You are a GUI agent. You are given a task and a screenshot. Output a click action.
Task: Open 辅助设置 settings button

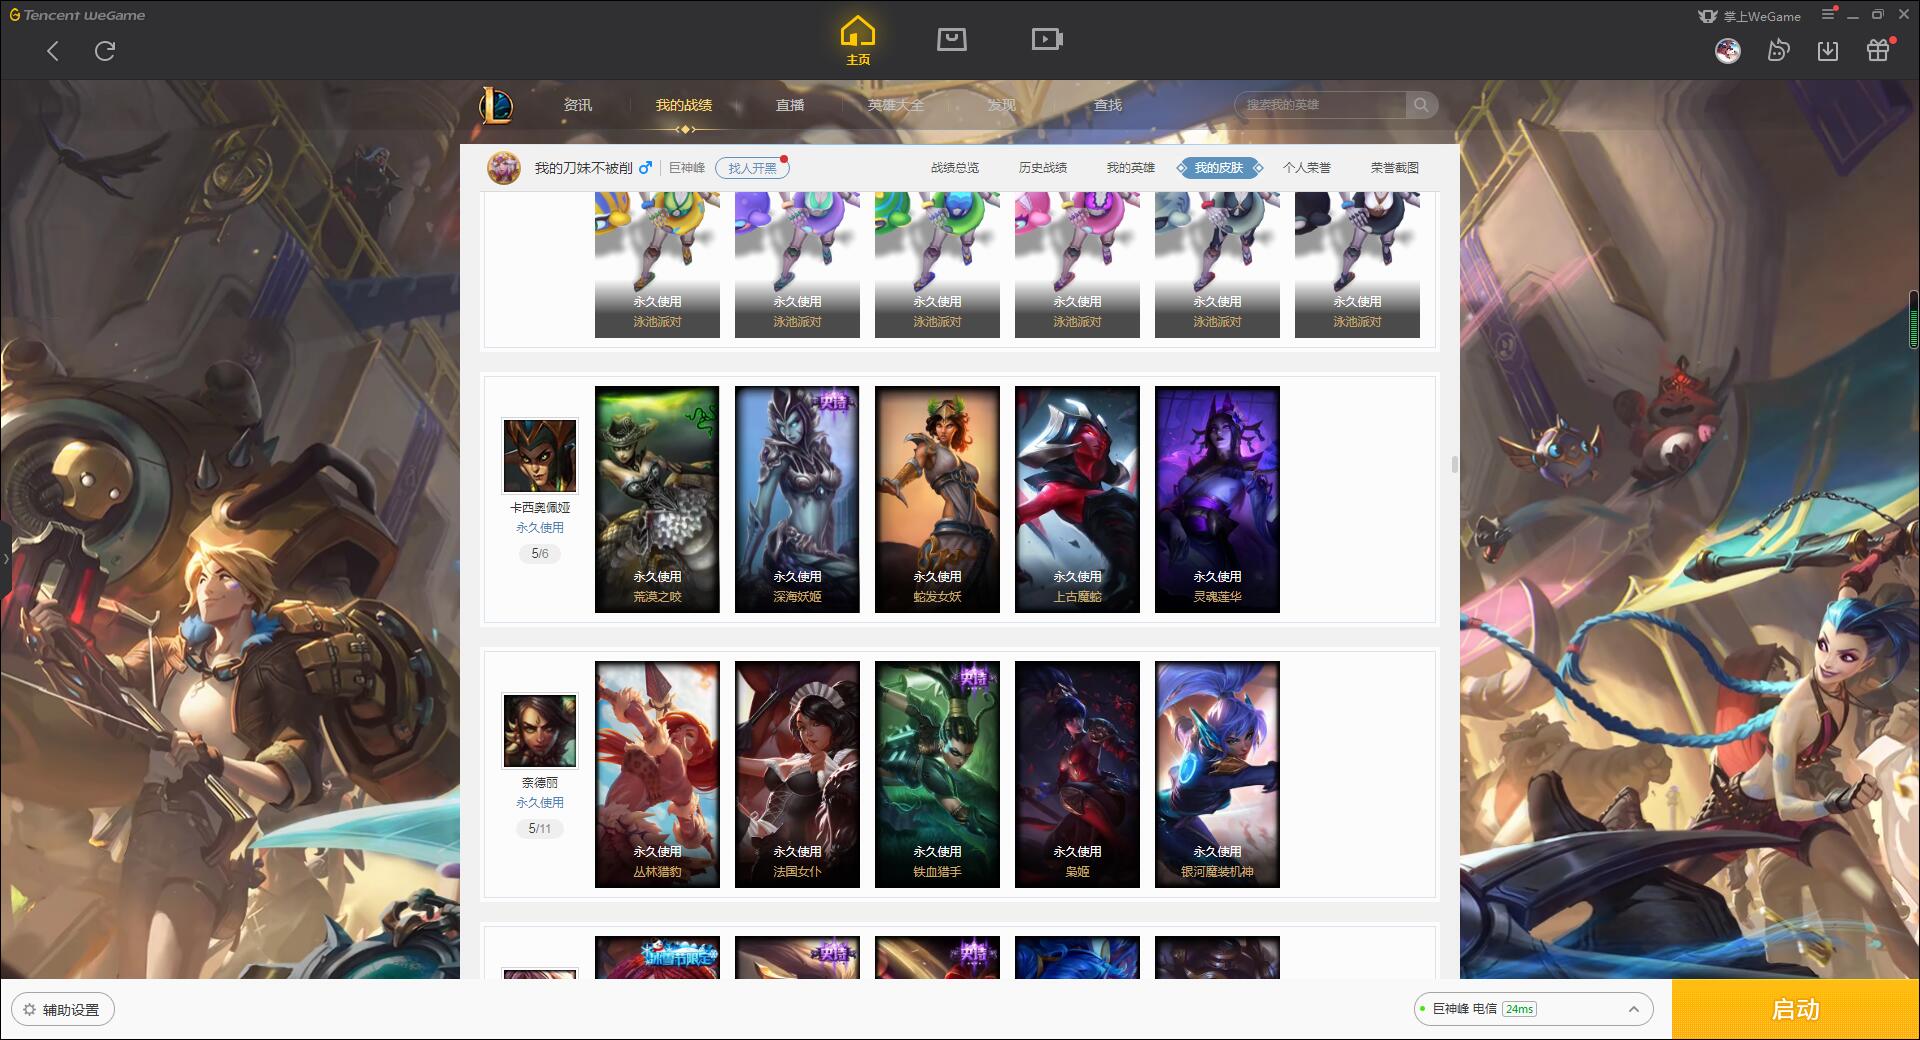63,1009
